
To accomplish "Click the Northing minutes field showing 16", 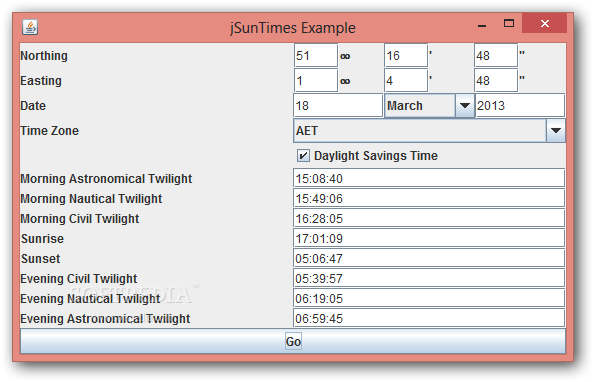I will [x=406, y=56].
